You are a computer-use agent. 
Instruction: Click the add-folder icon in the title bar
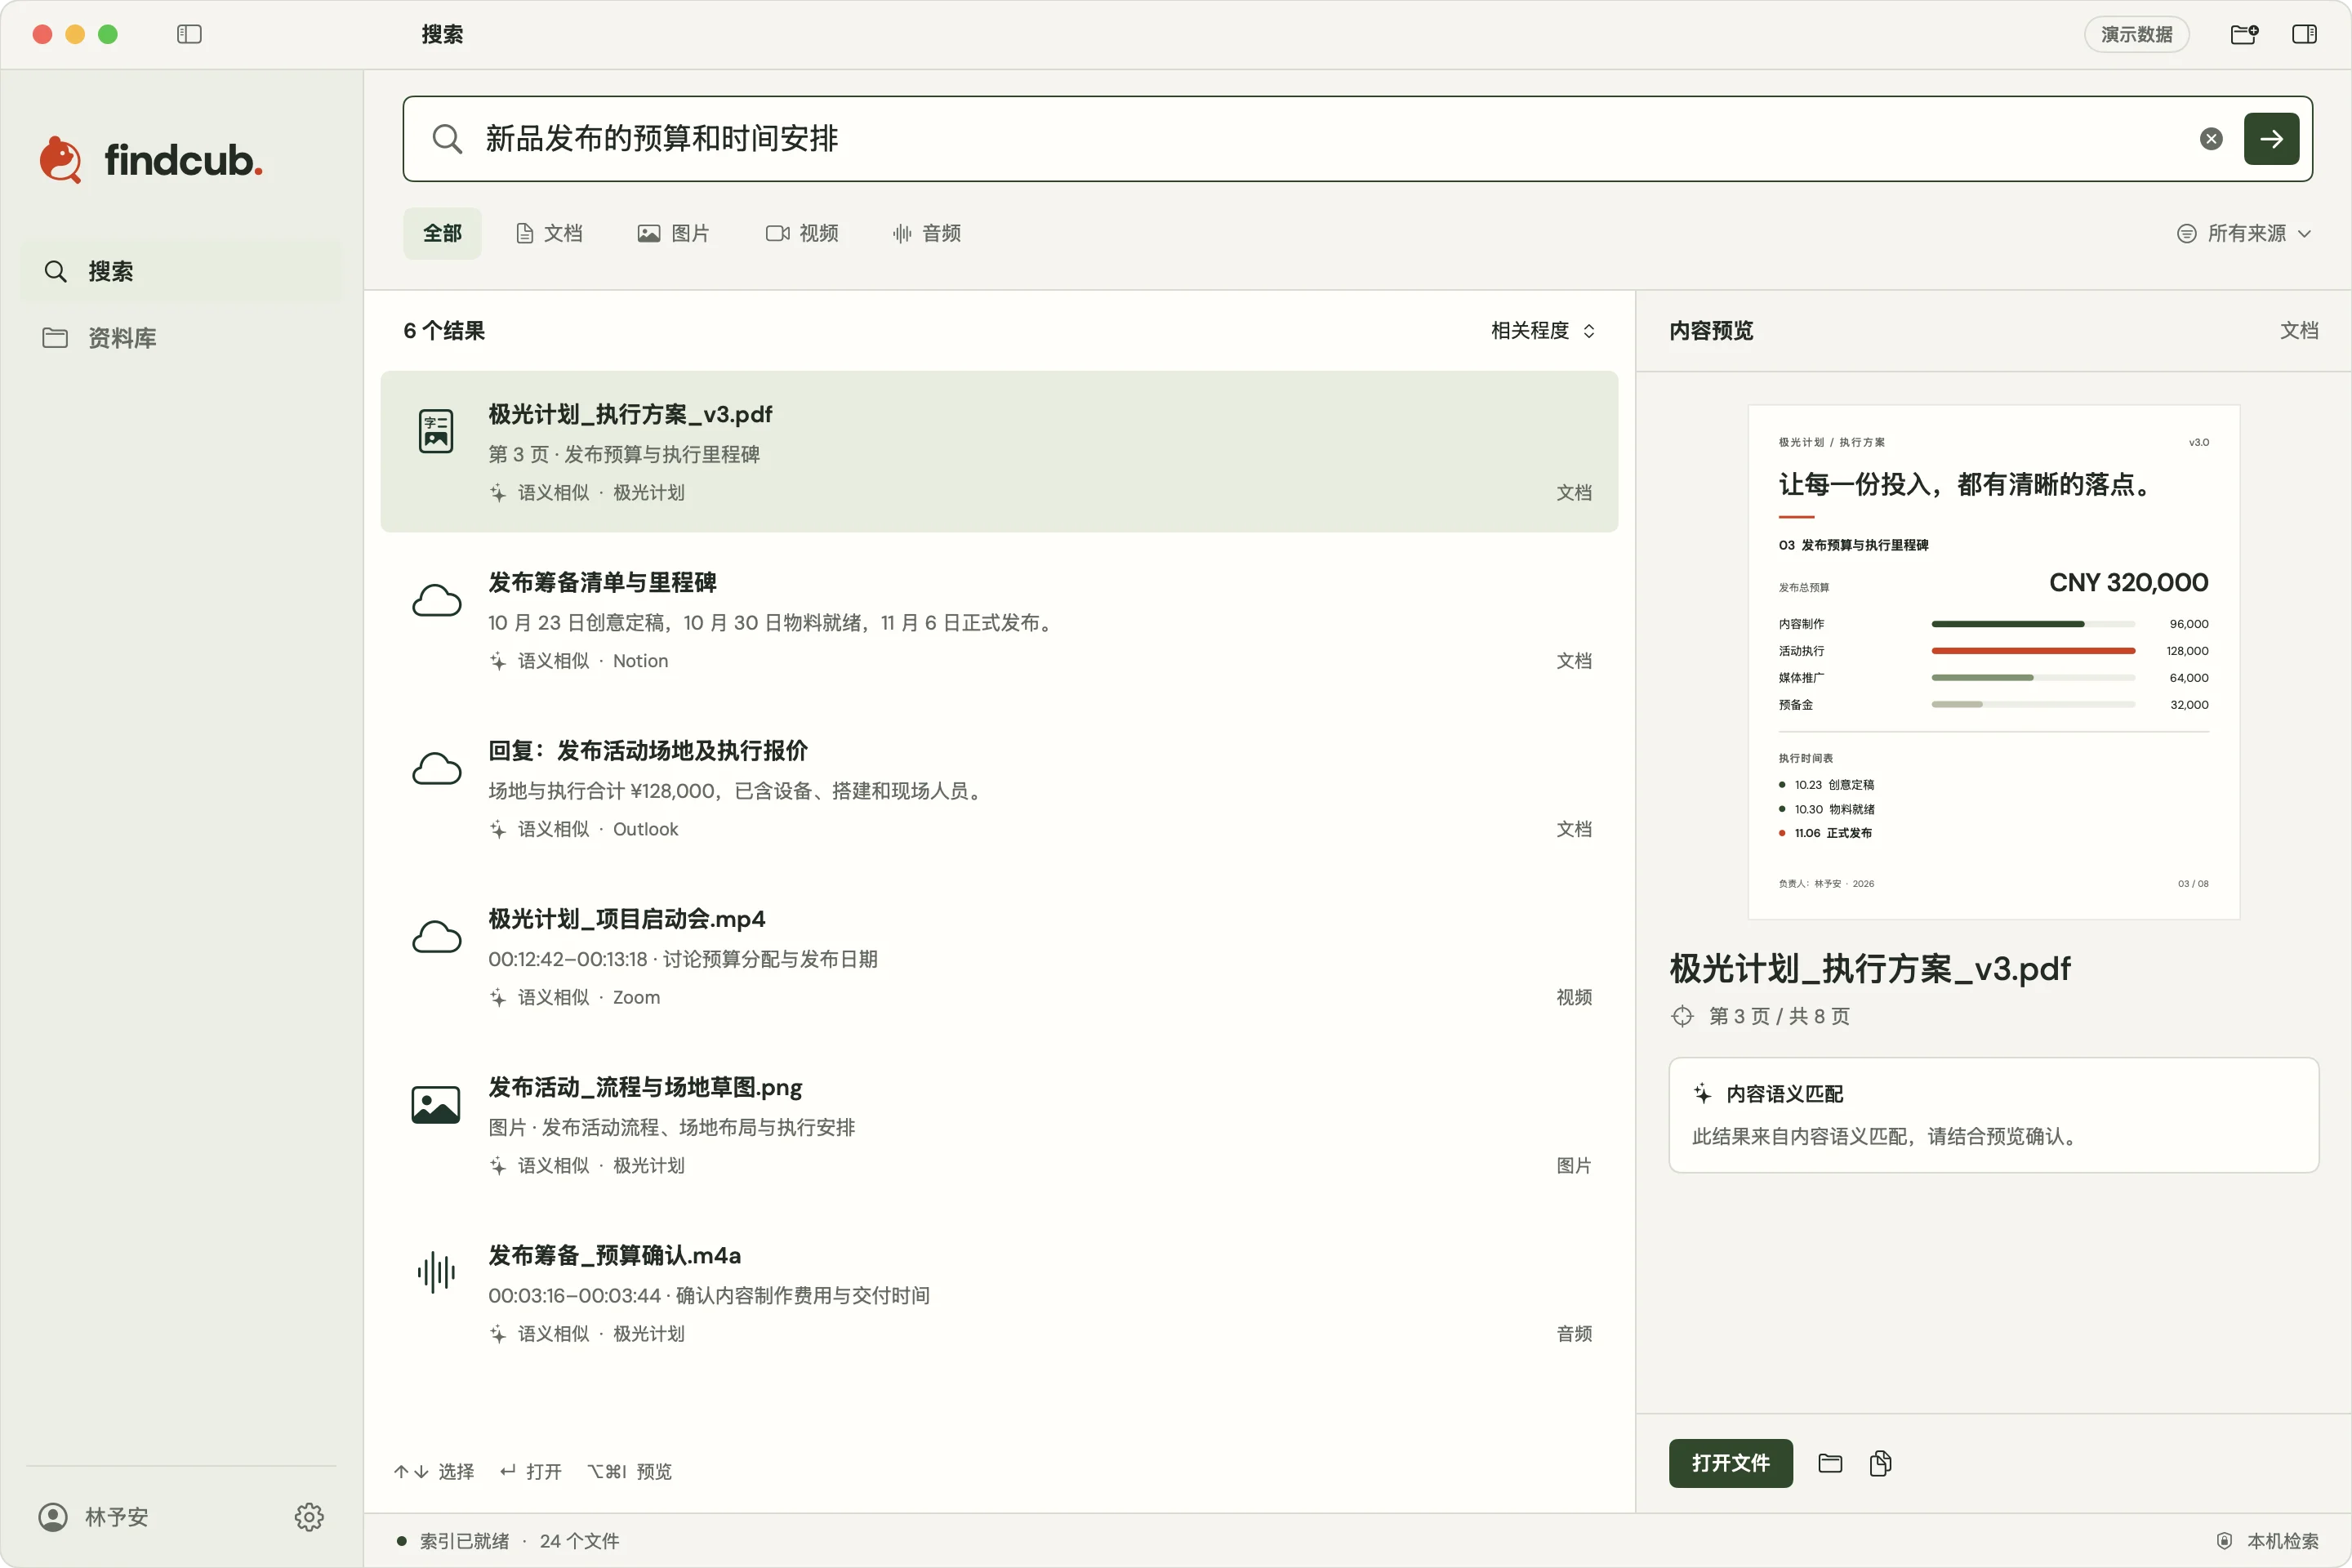[x=2244, y=34]
